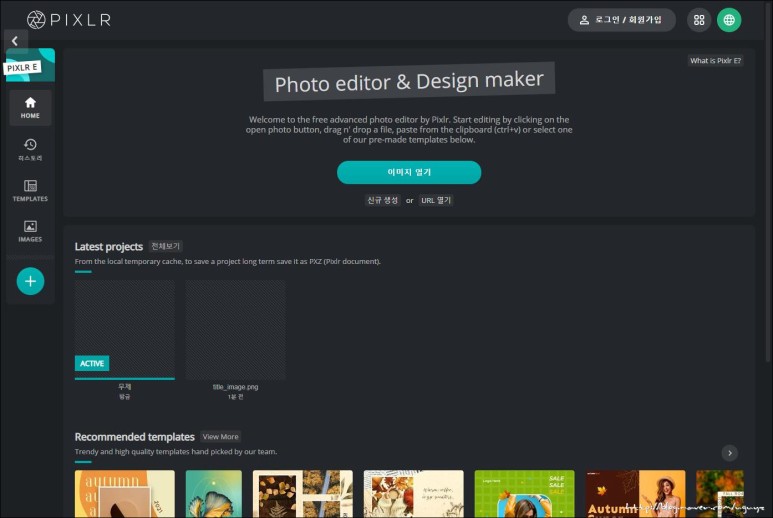Open the History sidebar item
Viewport: 773px width, 518px height.
(x=30, y=149)
